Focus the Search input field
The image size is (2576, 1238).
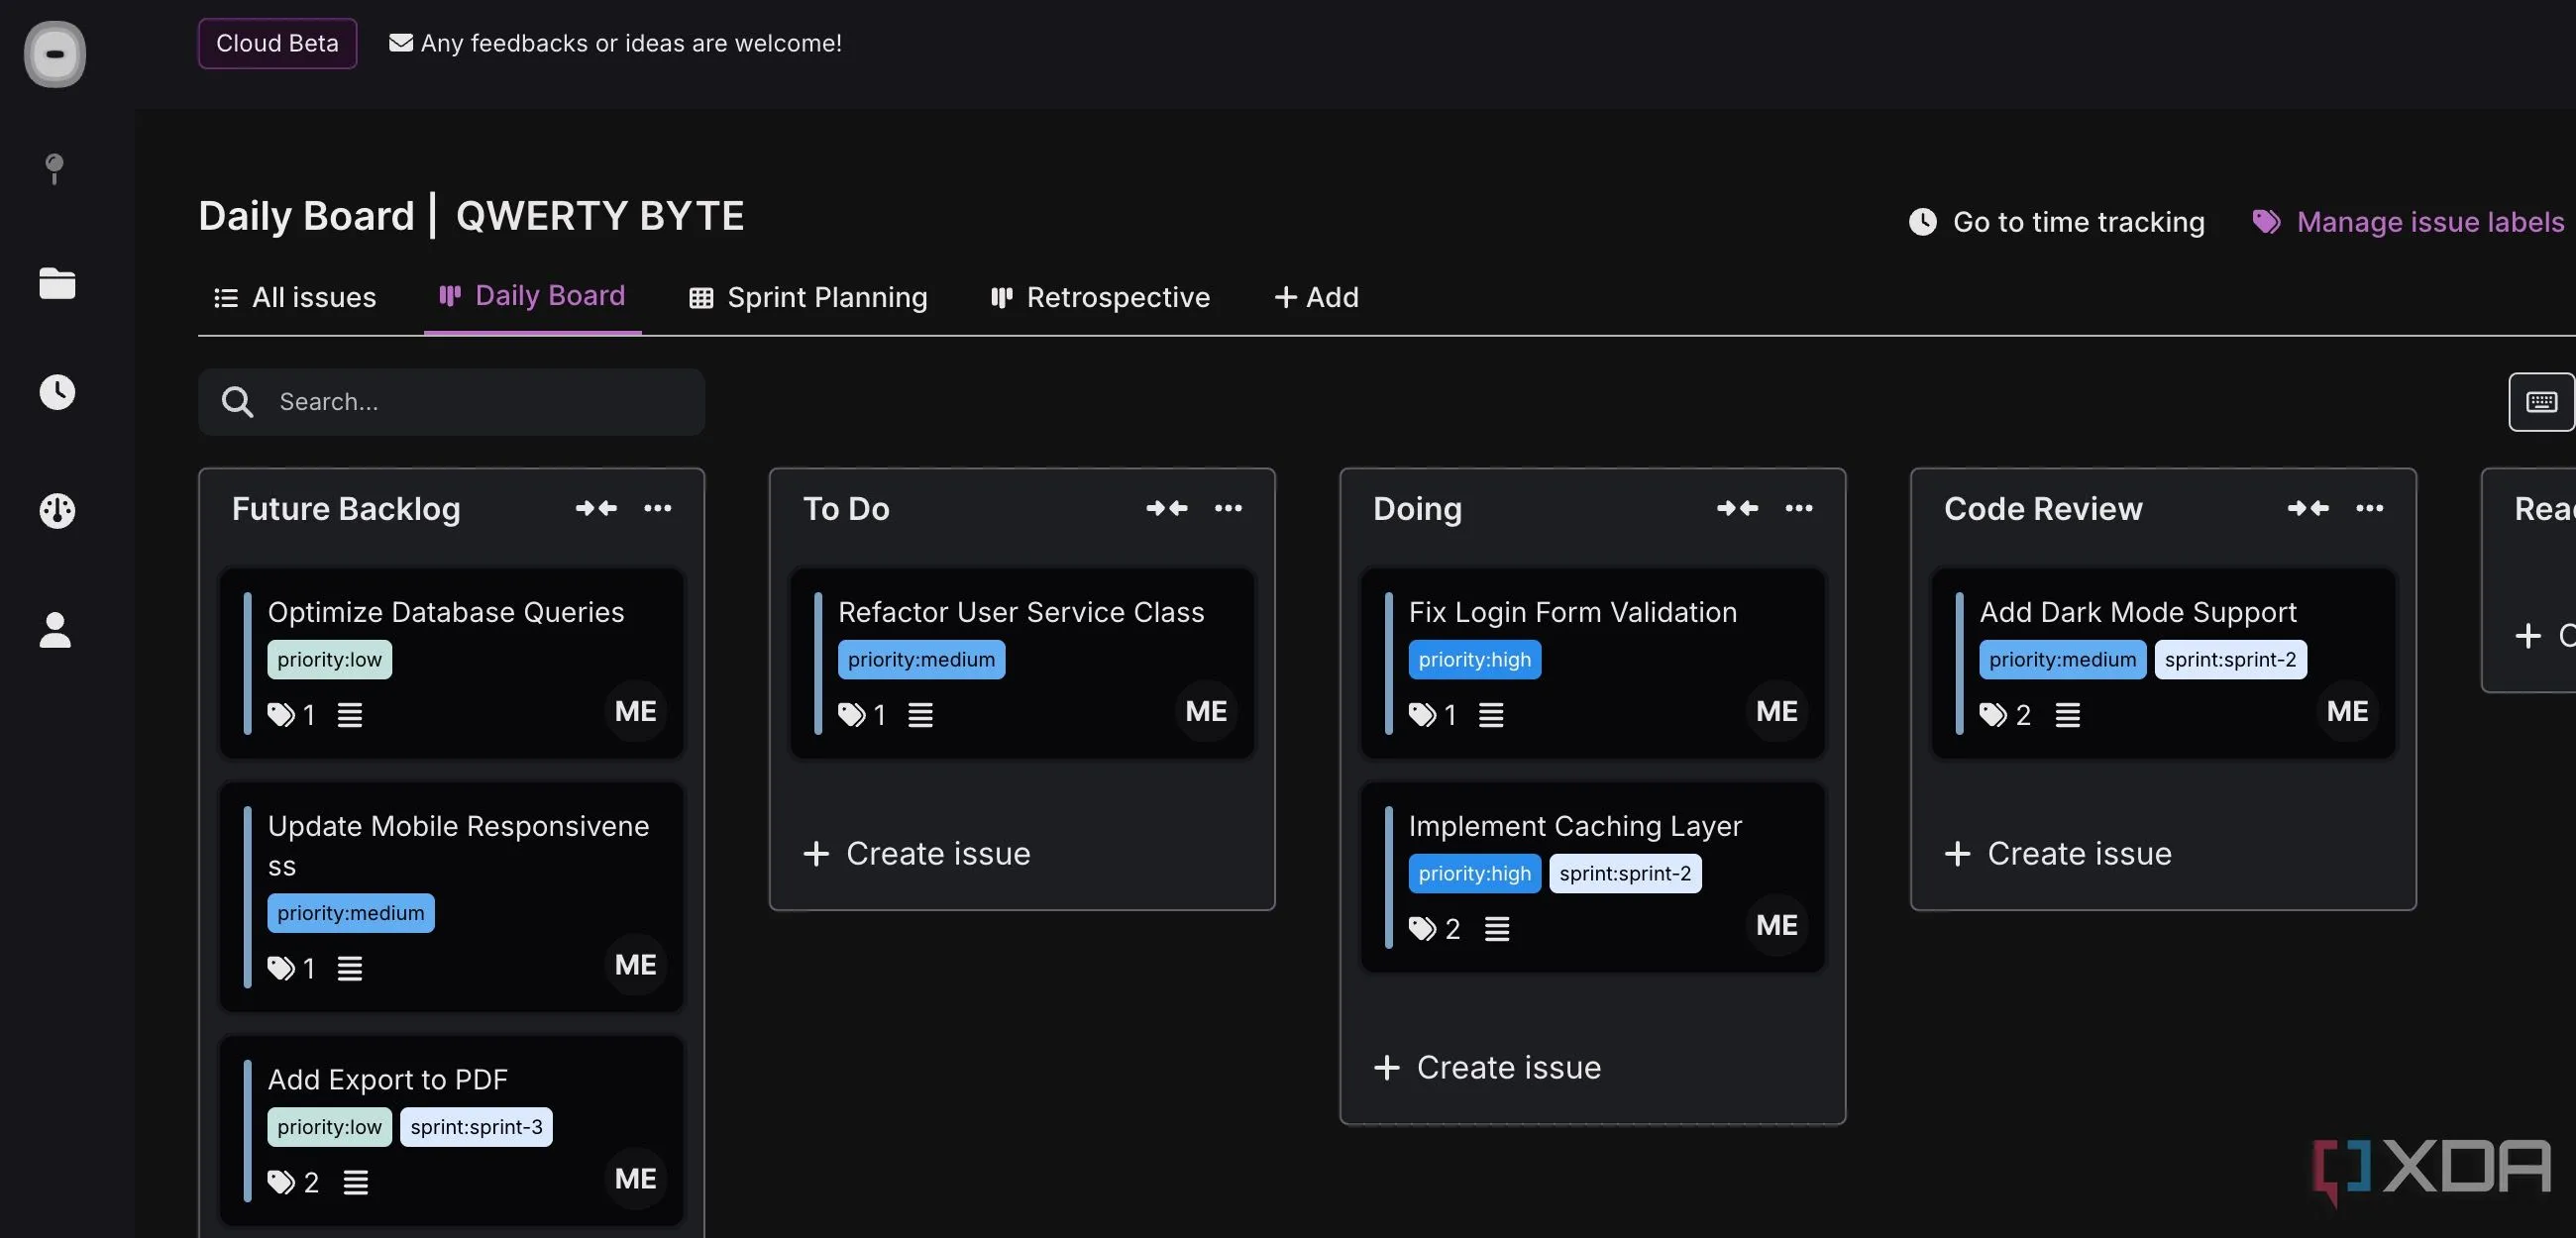(x=451, y=402)
